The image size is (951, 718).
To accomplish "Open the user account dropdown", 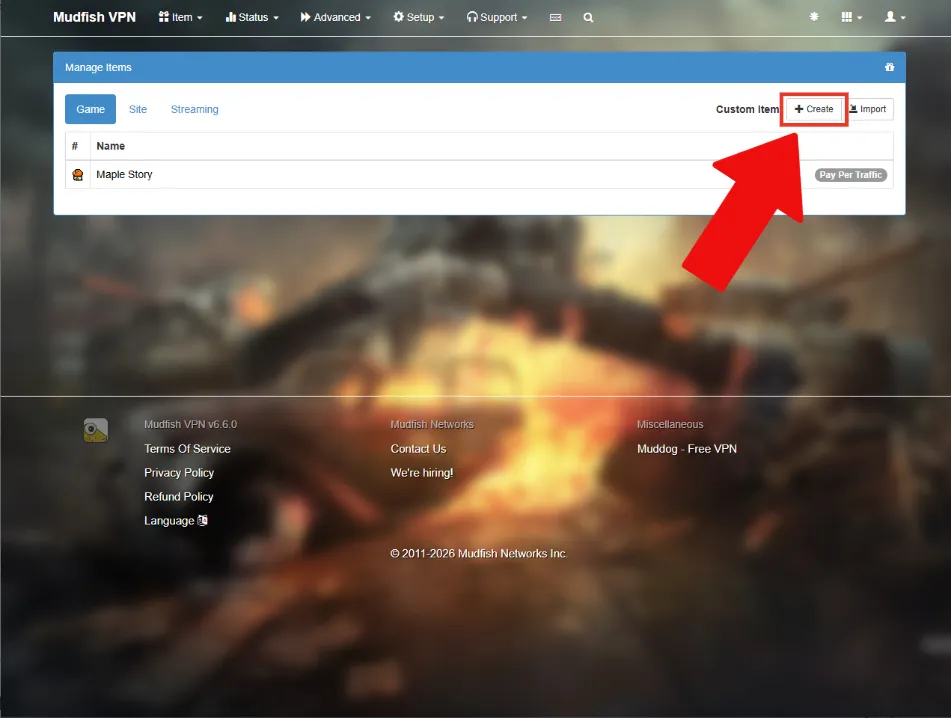I will point(895,17).
